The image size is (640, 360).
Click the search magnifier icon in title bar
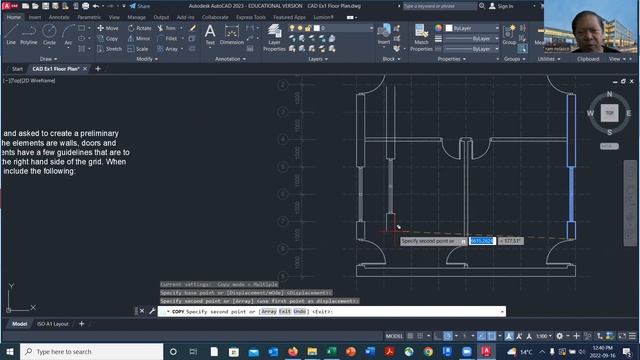(x=482, y=6)
